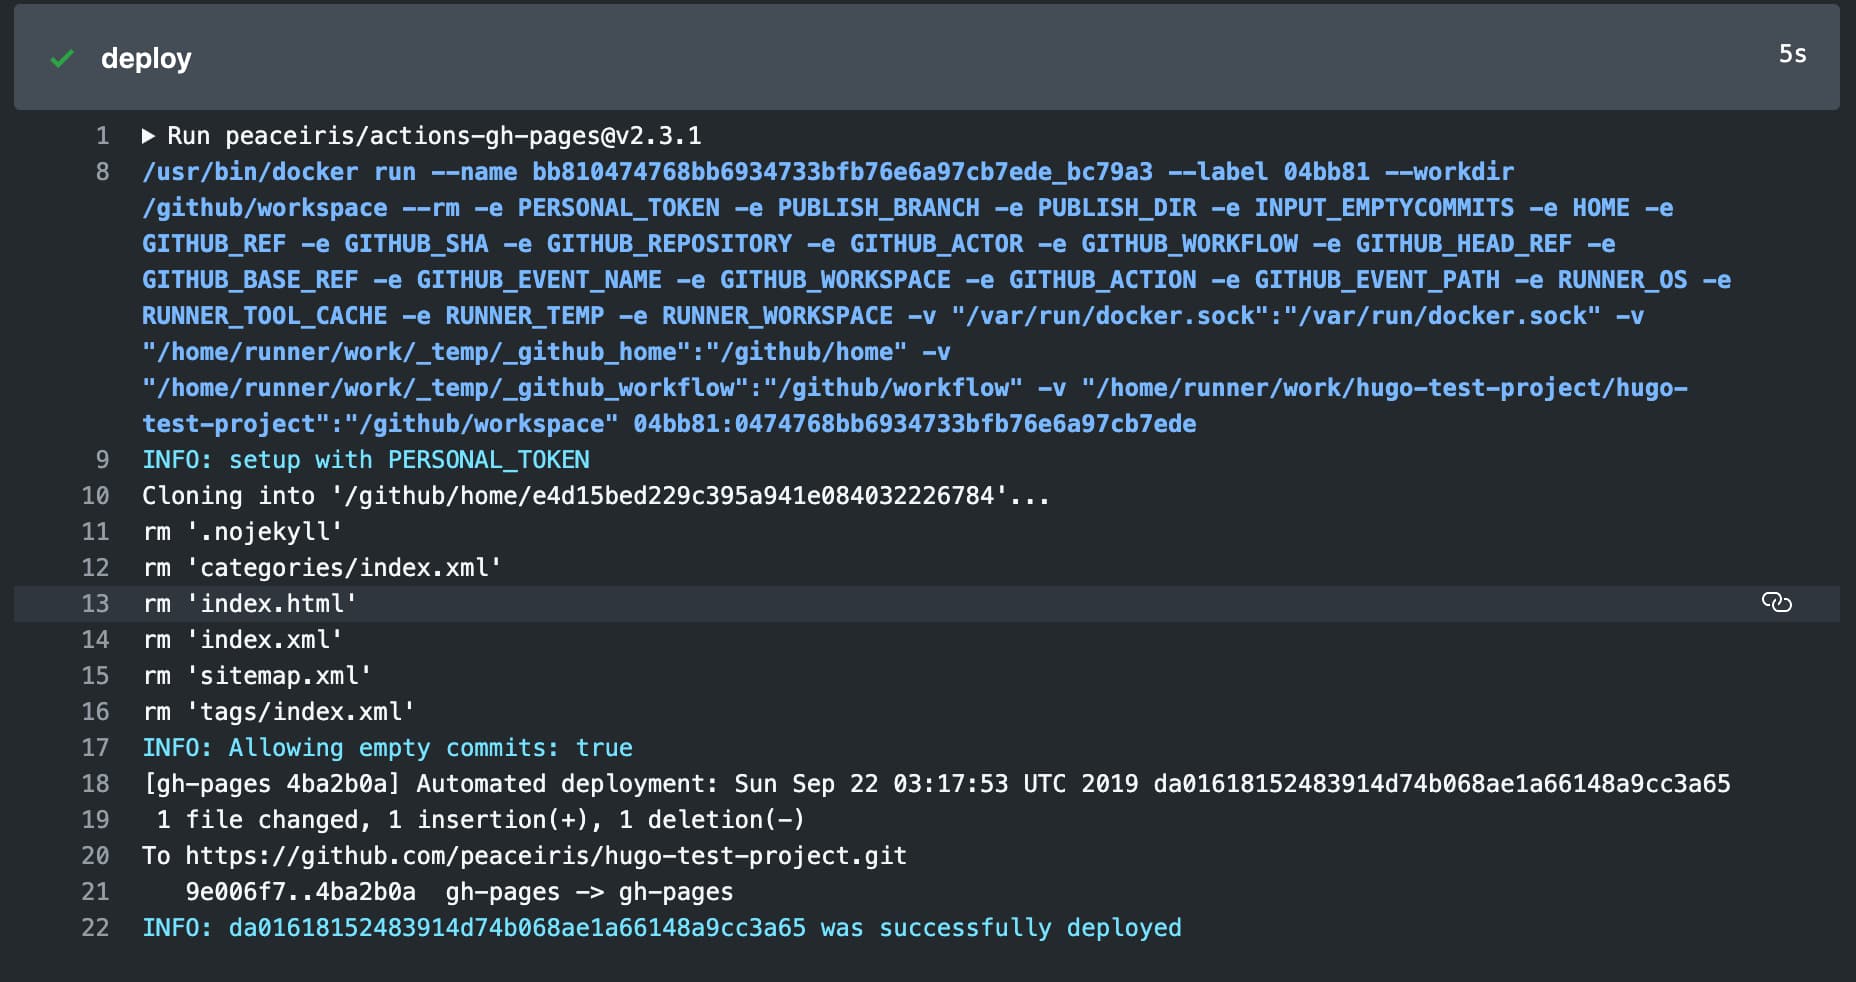
Task: Select line number 17
Action: click(96, 748)
